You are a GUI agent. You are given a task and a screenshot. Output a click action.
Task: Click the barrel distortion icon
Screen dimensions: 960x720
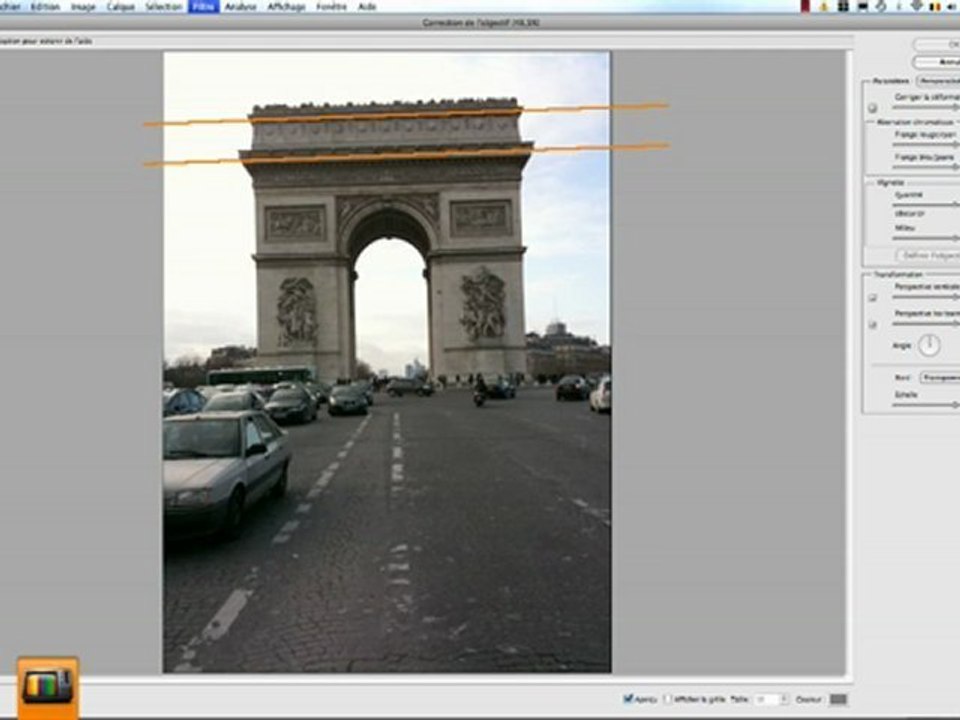point(872,108)
